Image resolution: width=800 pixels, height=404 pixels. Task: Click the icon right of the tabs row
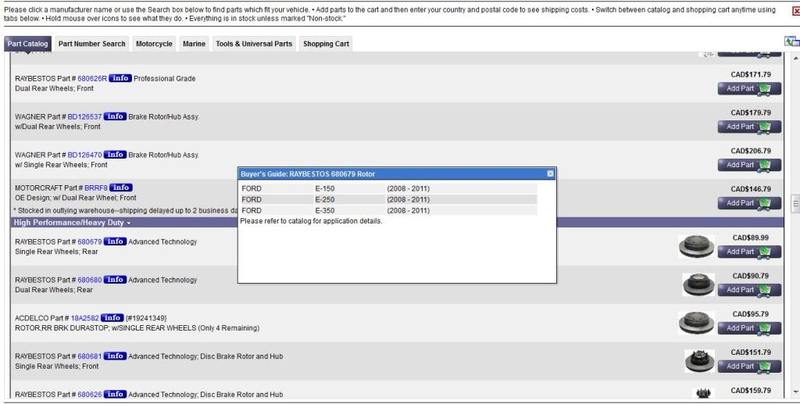(x=792, y=42)
